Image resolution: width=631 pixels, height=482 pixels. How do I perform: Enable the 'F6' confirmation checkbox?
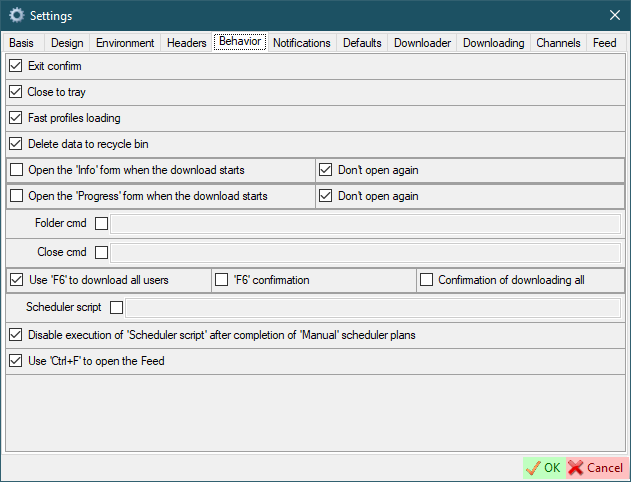pyautogui.click(x=222, y=280)
